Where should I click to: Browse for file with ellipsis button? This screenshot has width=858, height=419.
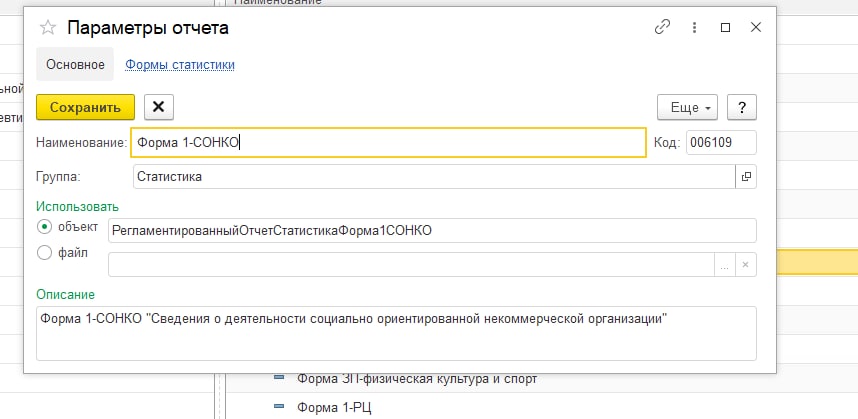(x=724, y=264)
